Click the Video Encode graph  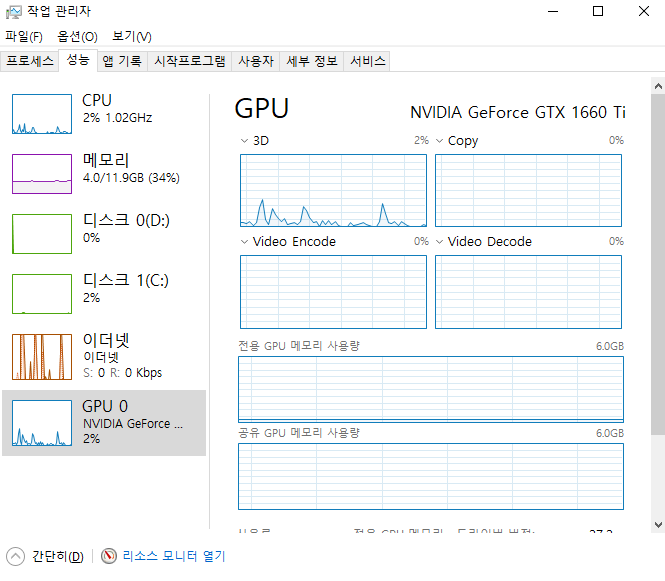(333, 292)
